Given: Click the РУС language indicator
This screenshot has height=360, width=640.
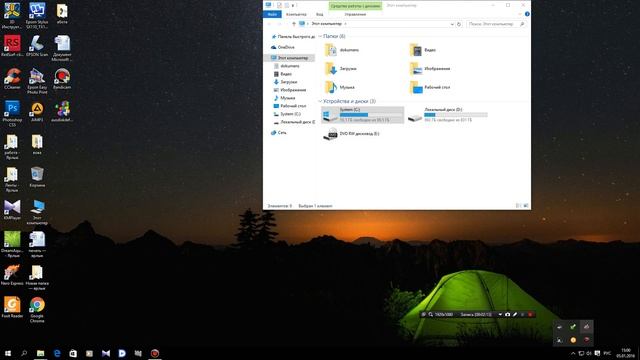Looking at the screenshot, I should coord(607,353).
